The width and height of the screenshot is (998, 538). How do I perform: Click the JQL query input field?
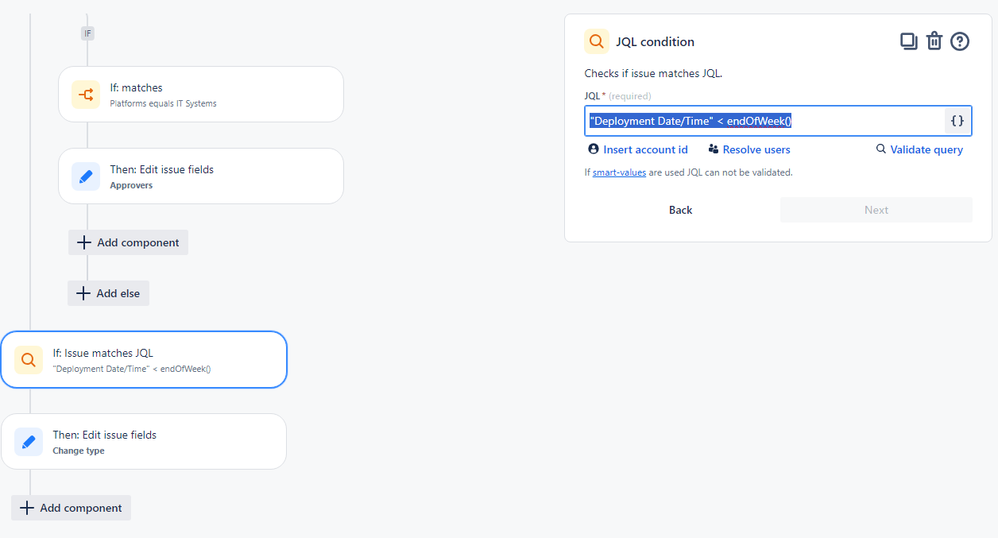point(764,121)
